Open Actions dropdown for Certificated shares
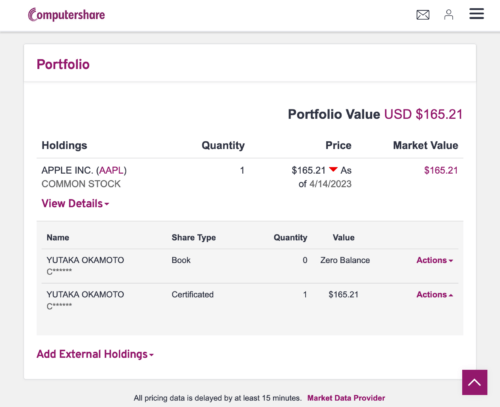This screenshot has height=407, width=500. point(434,295)
